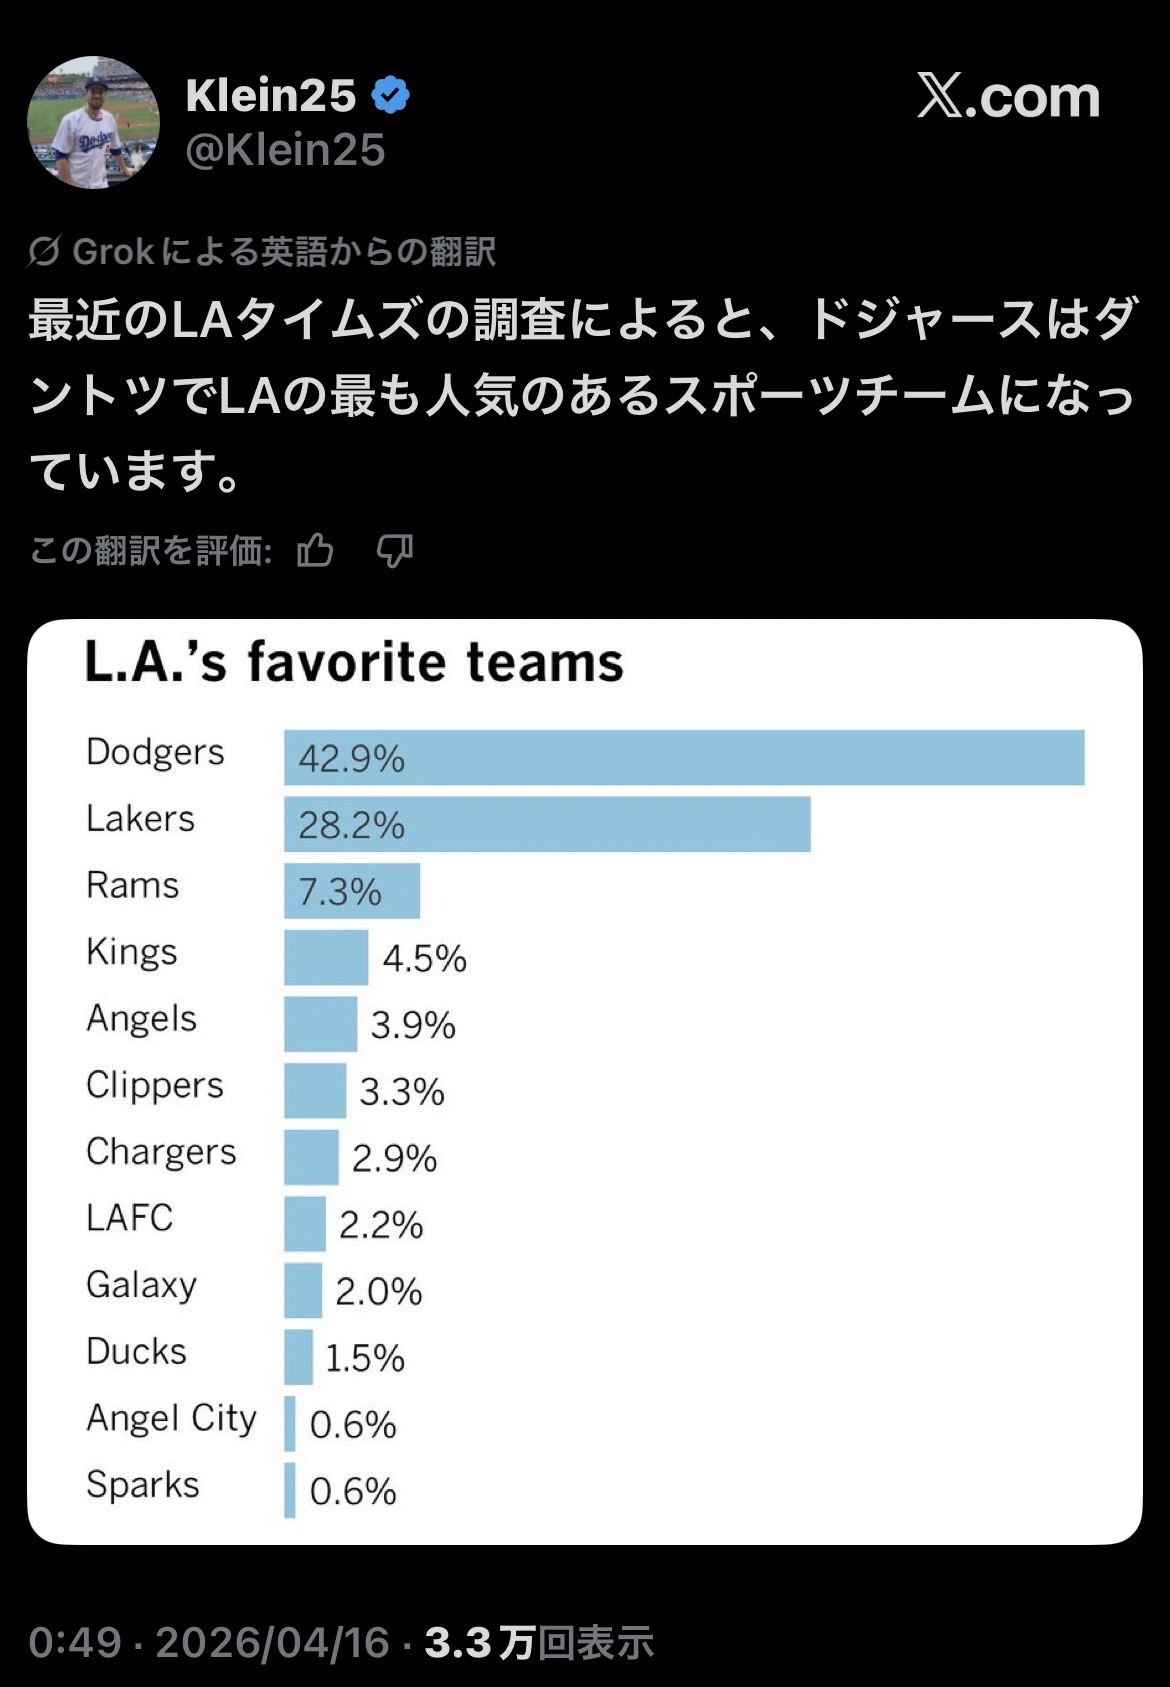Click the blue verified badge next to Klein25

click(x=391, y=96)
